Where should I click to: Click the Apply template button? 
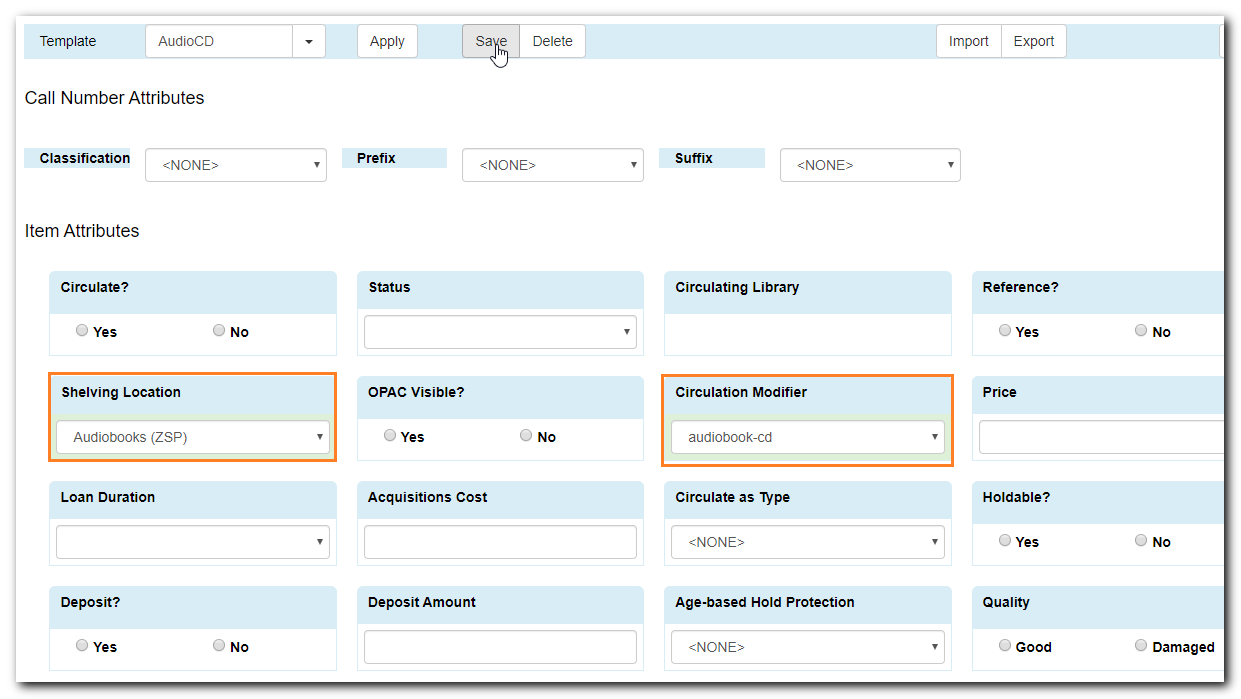[387, 41]
